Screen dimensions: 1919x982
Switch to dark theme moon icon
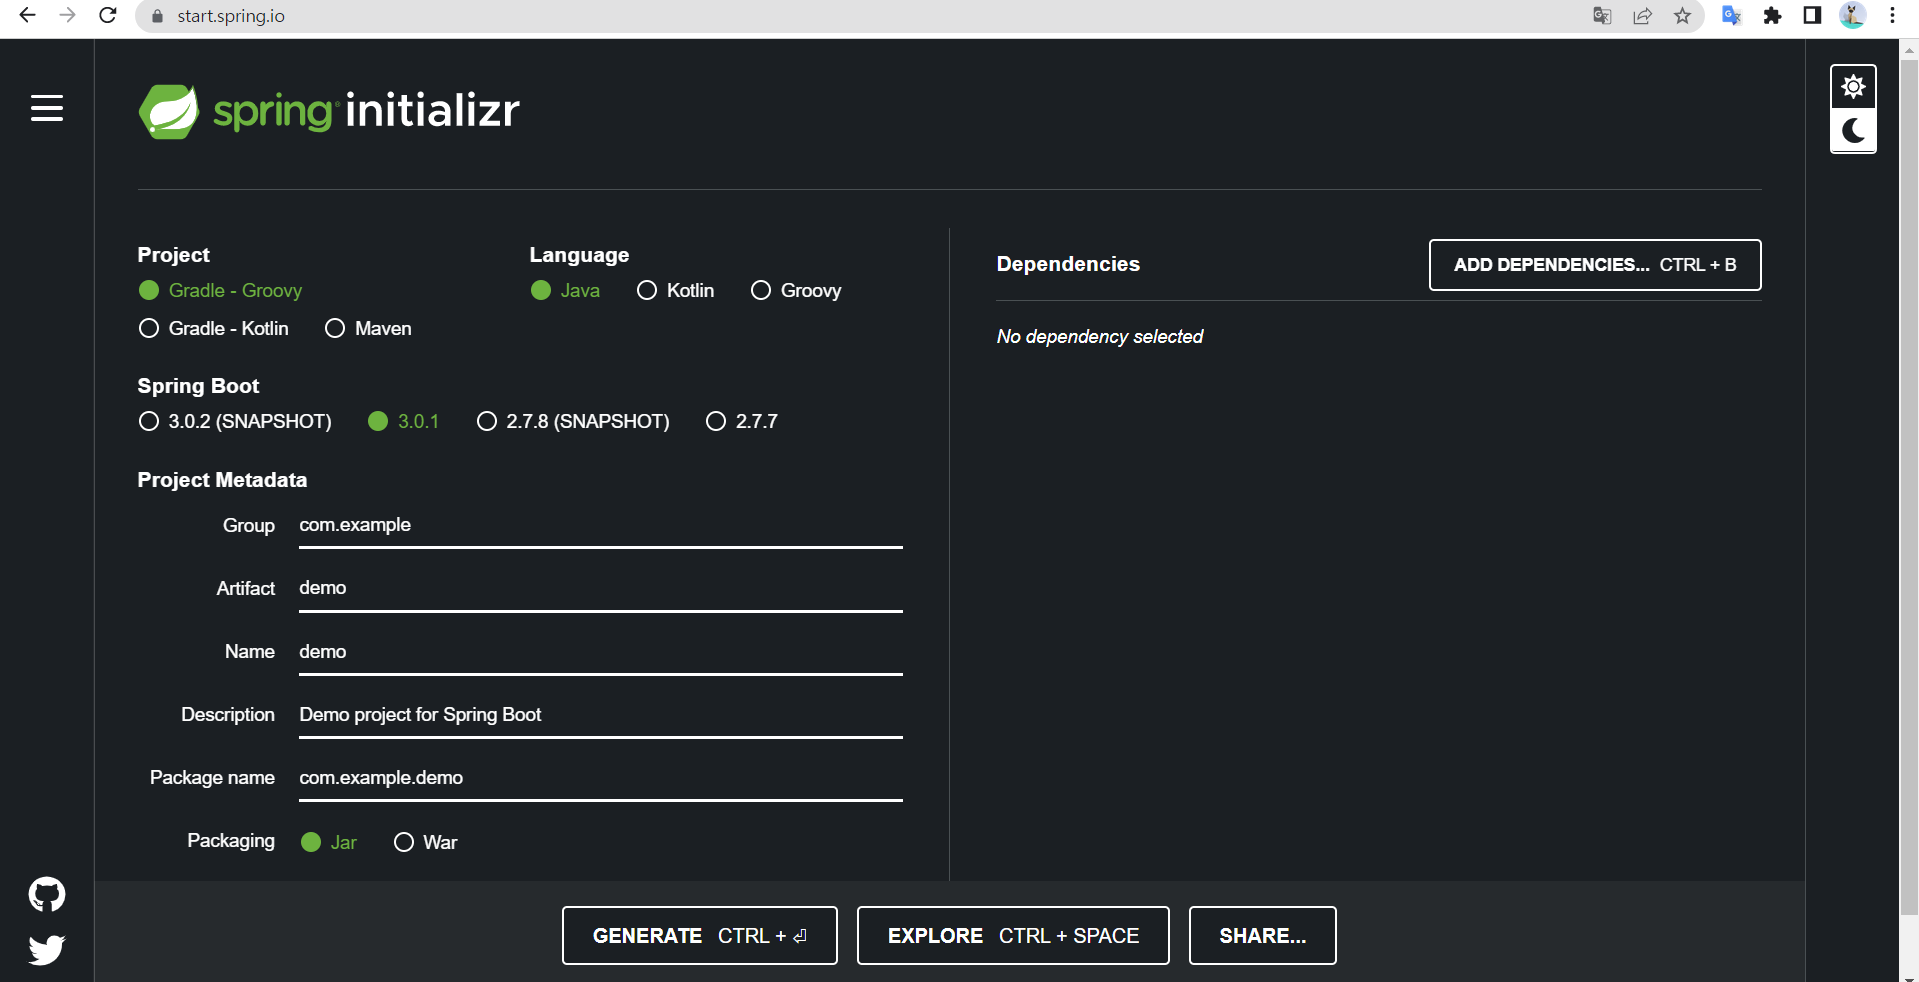point(1853,131)
